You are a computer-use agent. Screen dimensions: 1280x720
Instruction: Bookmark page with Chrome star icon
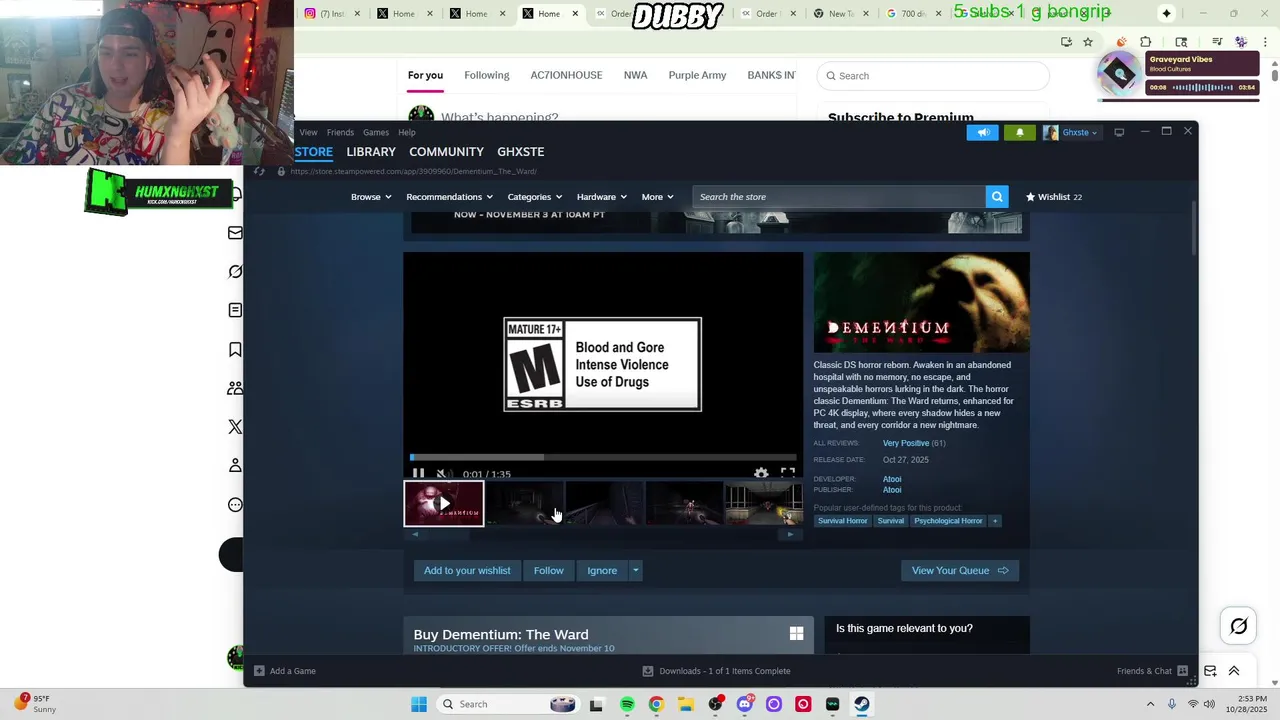[x=1088, y=42]
